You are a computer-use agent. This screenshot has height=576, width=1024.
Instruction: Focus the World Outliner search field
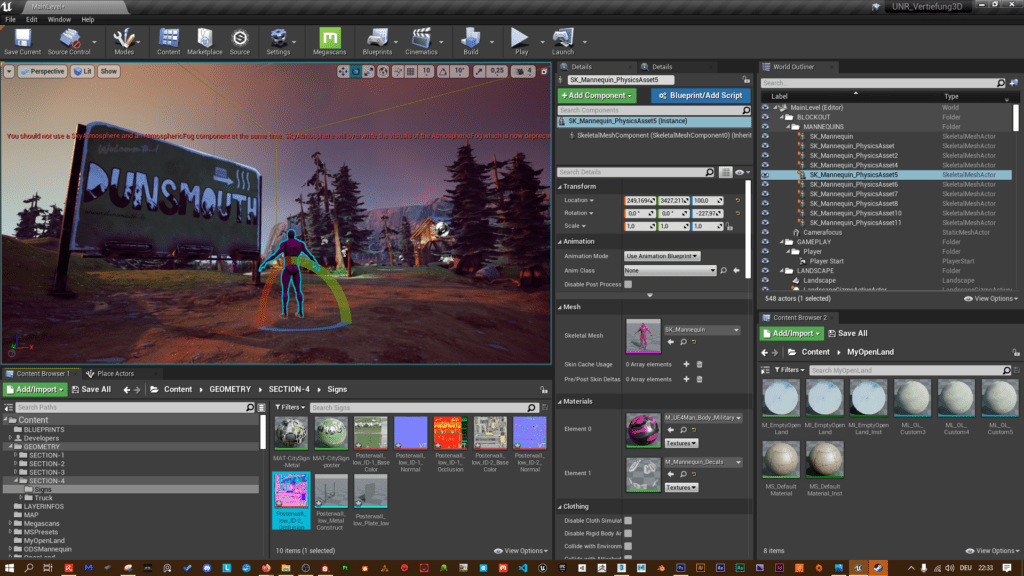tap(878, 83)
